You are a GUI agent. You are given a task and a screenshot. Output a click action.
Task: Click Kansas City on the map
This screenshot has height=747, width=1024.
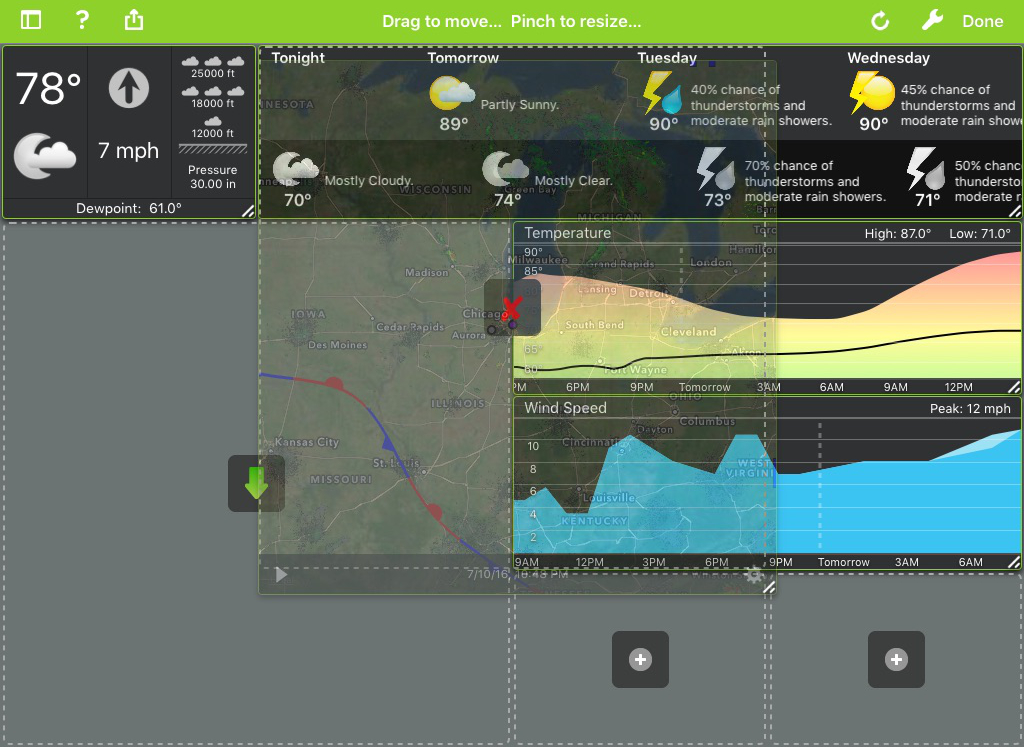tap(307, 442)
